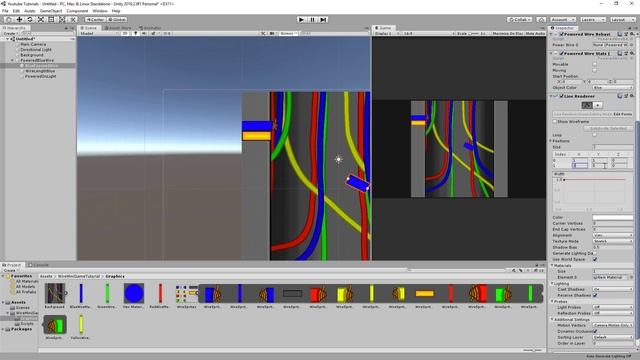Open Line Renderer help reference icon
Screen dimensions: 640x360
620,96
